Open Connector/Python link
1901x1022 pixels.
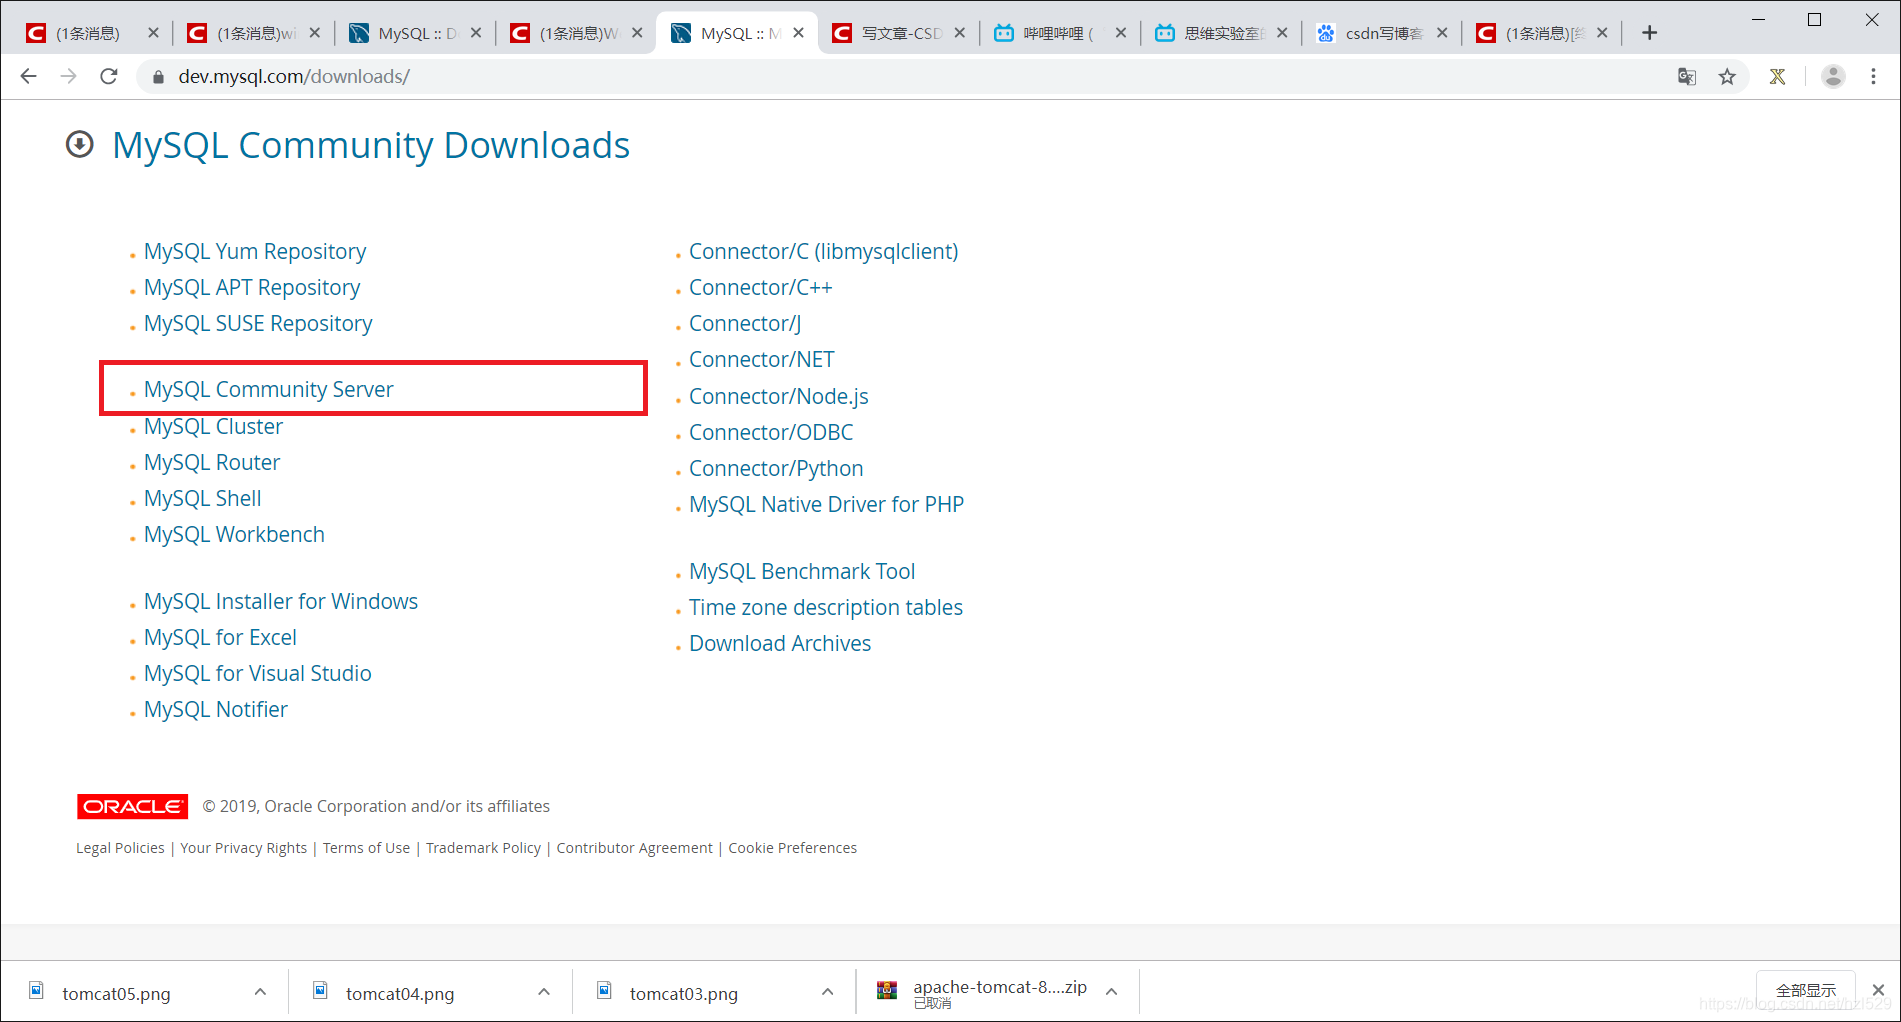(x=776, y=468)
